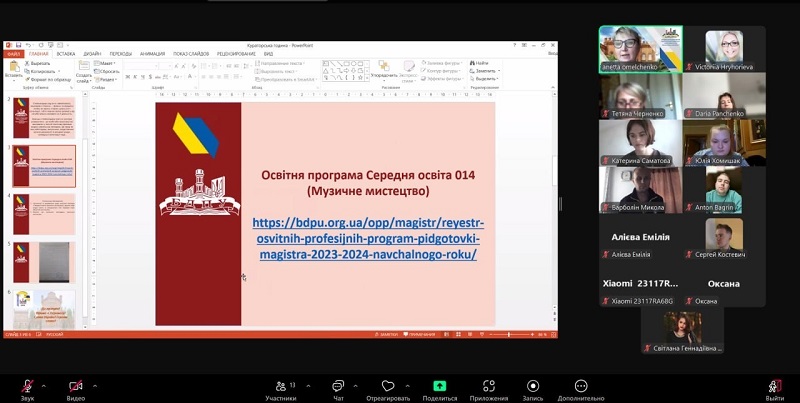
Task: Select slide 4 thumbnail
Action: (x=44, y=214)
